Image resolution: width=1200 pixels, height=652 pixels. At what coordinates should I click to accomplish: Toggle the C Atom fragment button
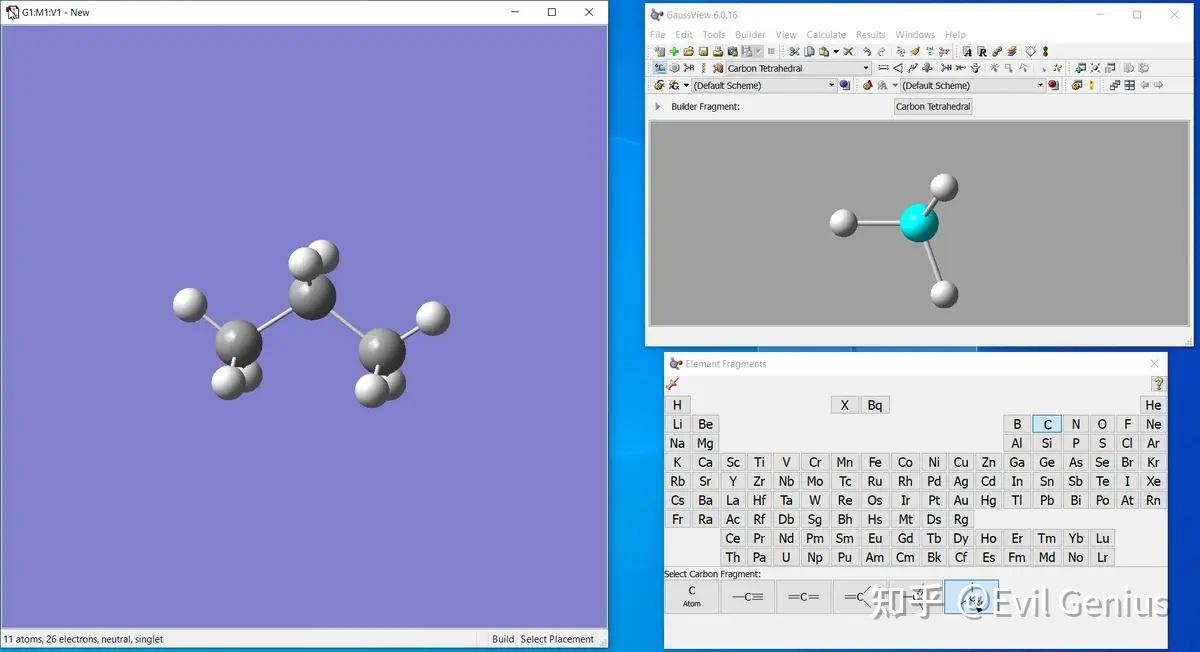point(692,597)
